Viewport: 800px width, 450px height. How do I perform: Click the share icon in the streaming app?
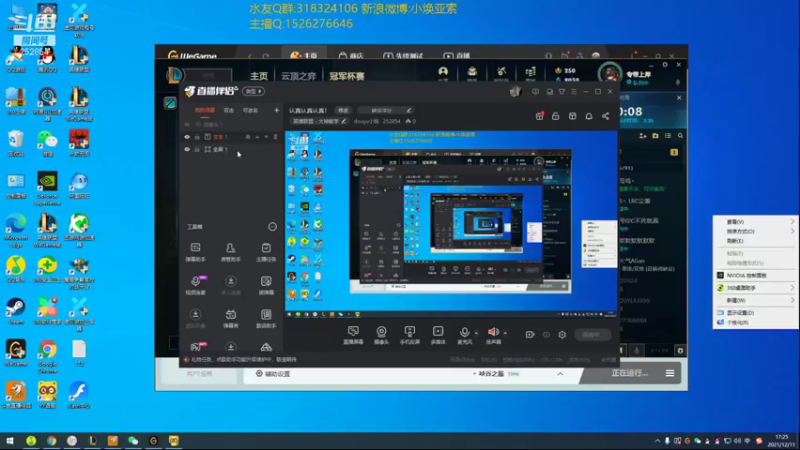(x=606, y=116)
